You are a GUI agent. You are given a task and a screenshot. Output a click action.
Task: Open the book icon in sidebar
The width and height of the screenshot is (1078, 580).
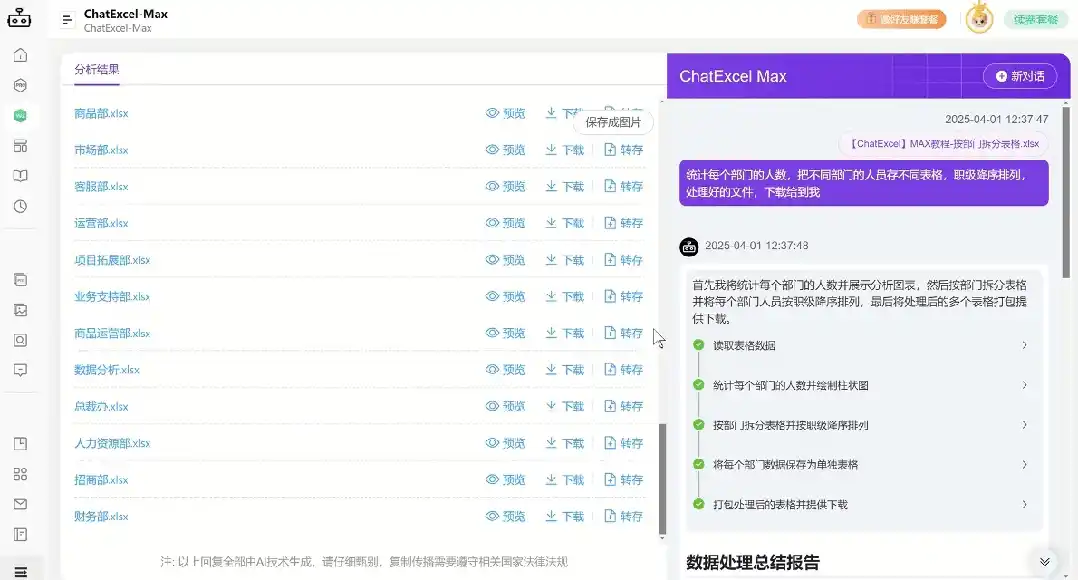[x=21, y=176]
